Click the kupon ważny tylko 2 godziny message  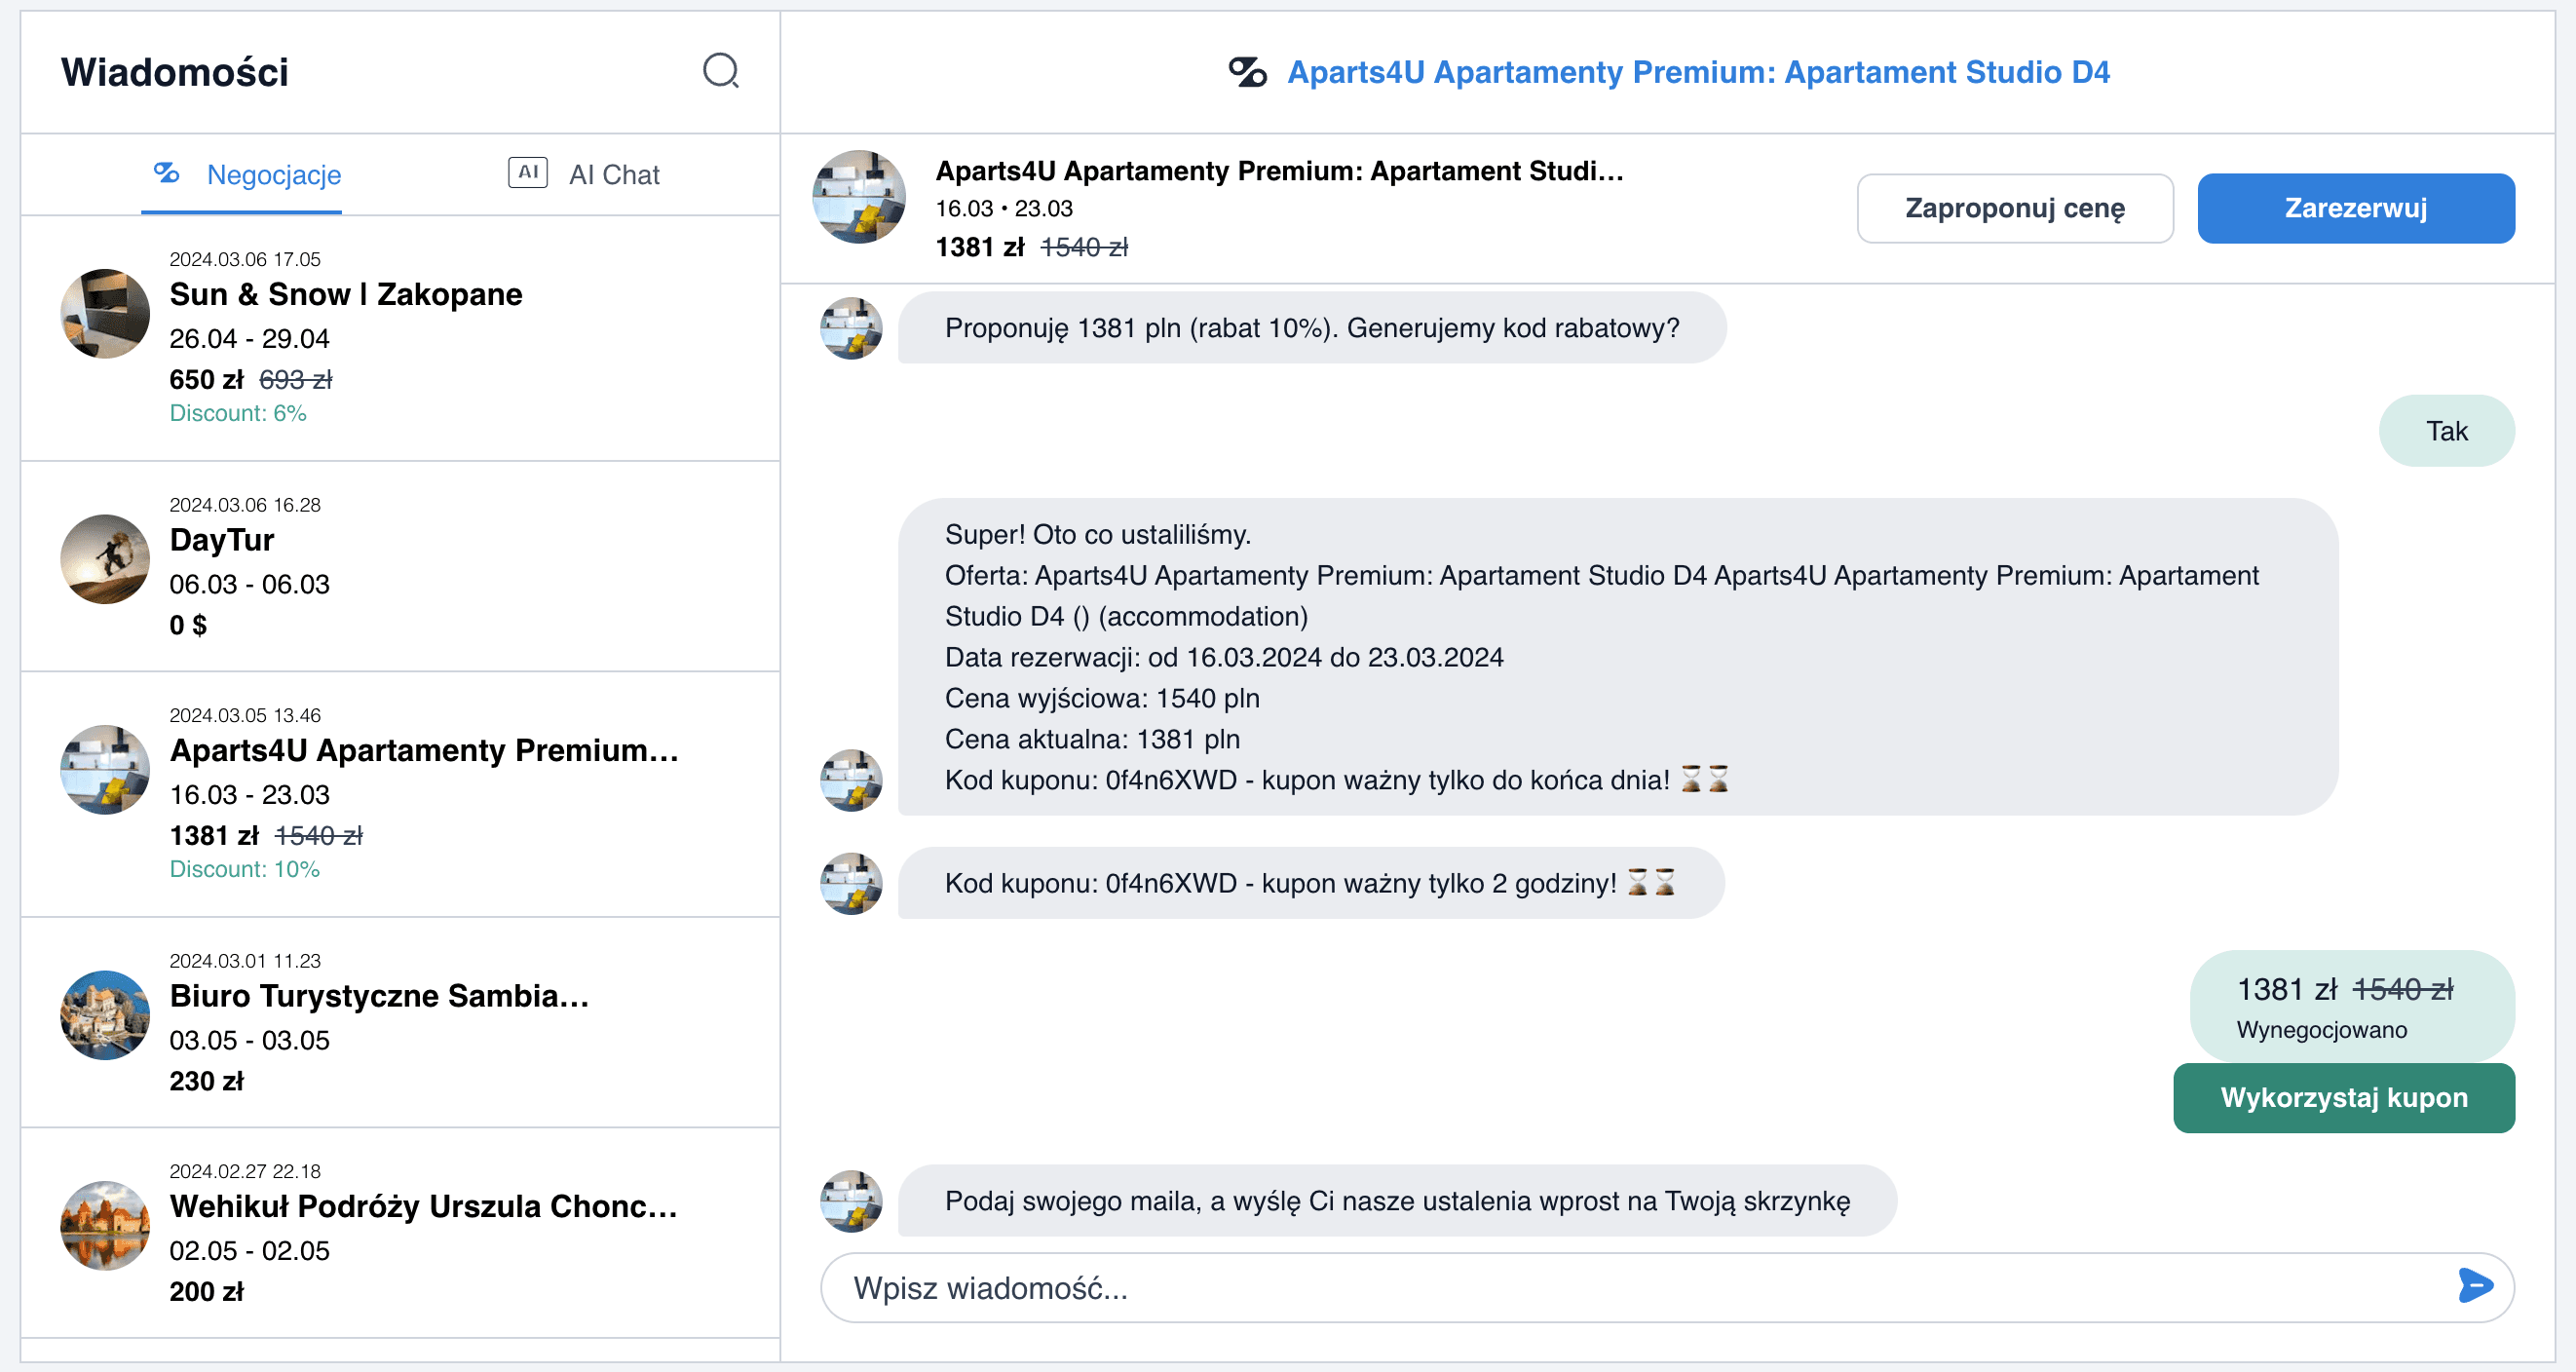[1311, 883]
